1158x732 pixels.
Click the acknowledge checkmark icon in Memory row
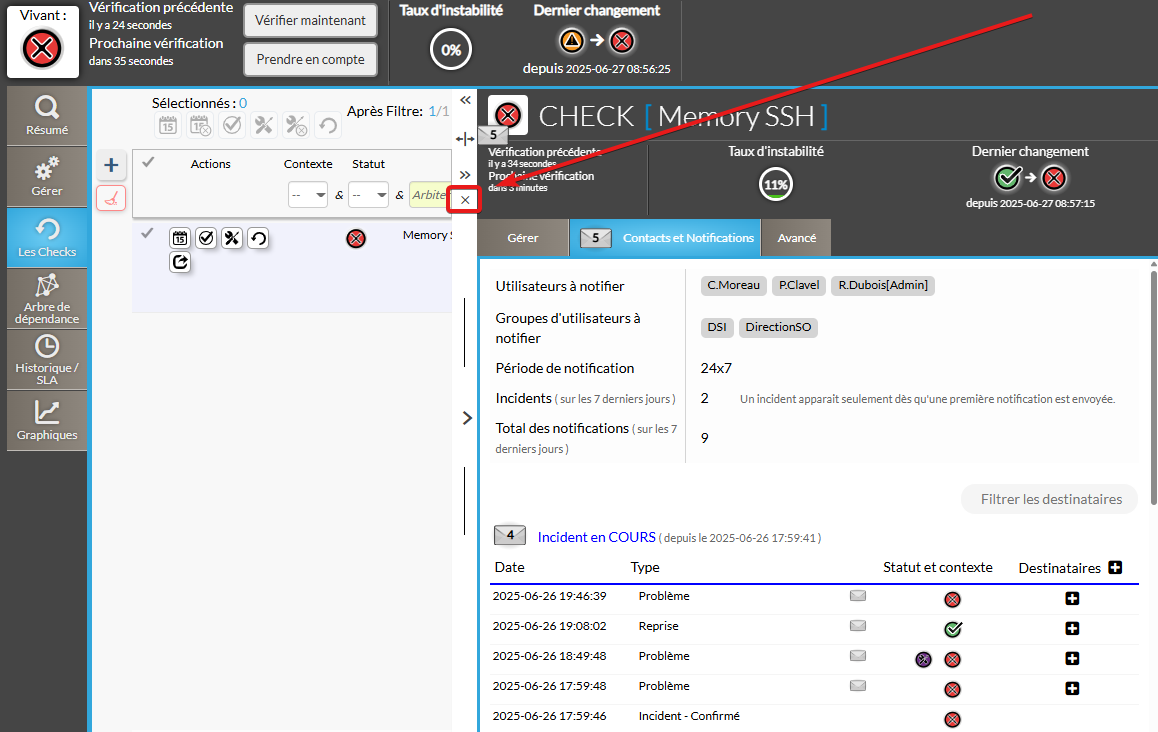[x=206, y=238]
